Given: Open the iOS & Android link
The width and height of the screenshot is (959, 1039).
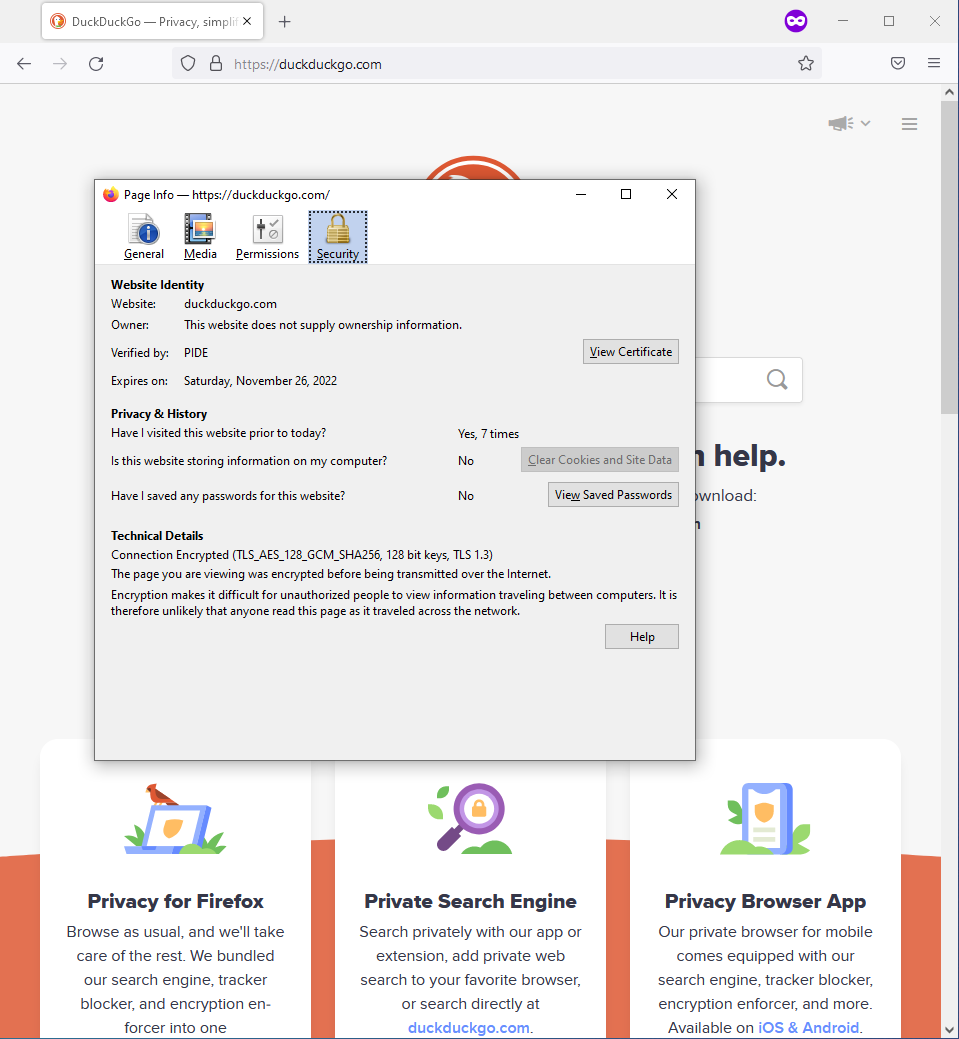Looking at the screenshot, I should tap(808, 1027).
